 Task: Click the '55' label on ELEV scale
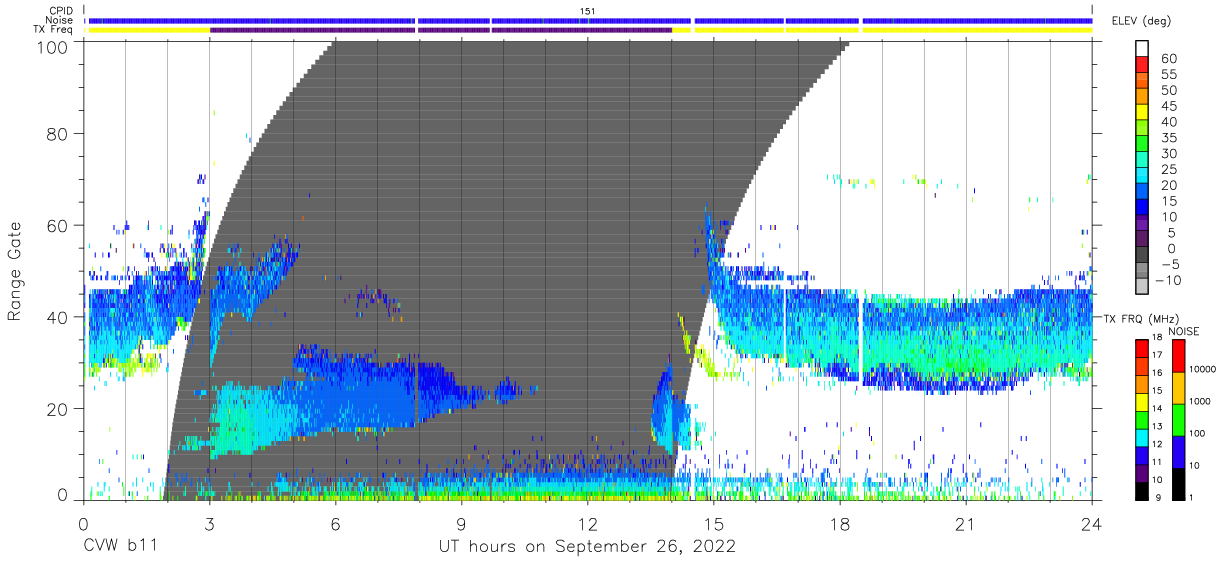(1168, 75)
